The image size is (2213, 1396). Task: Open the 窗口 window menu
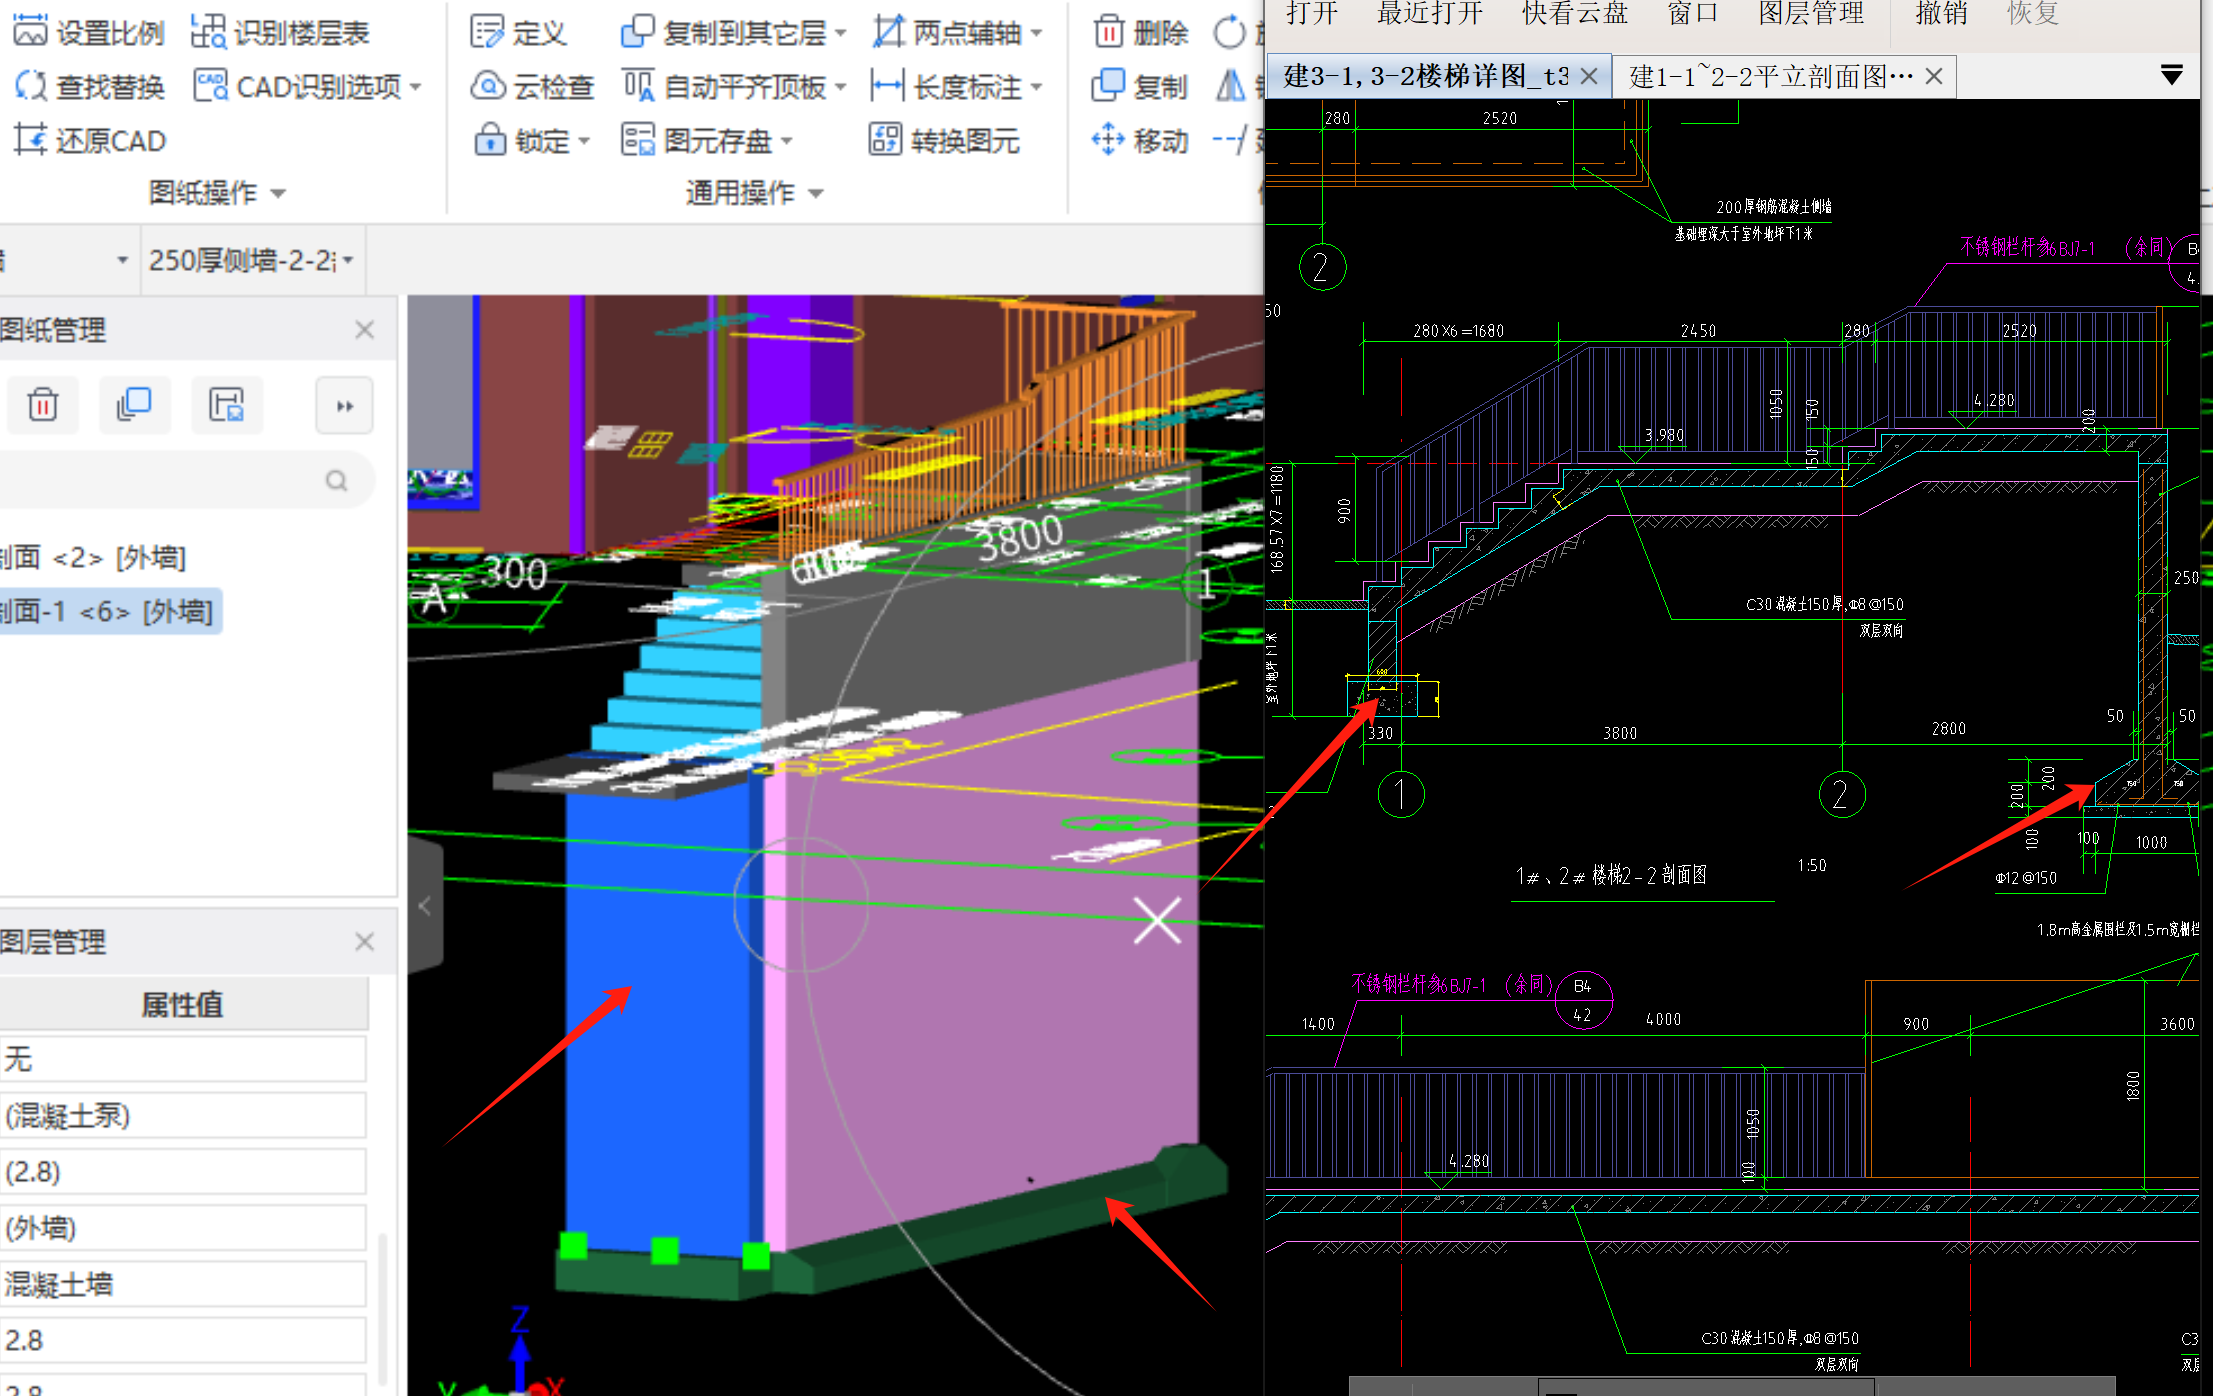pyautogui.click(x=1692, y=13)
